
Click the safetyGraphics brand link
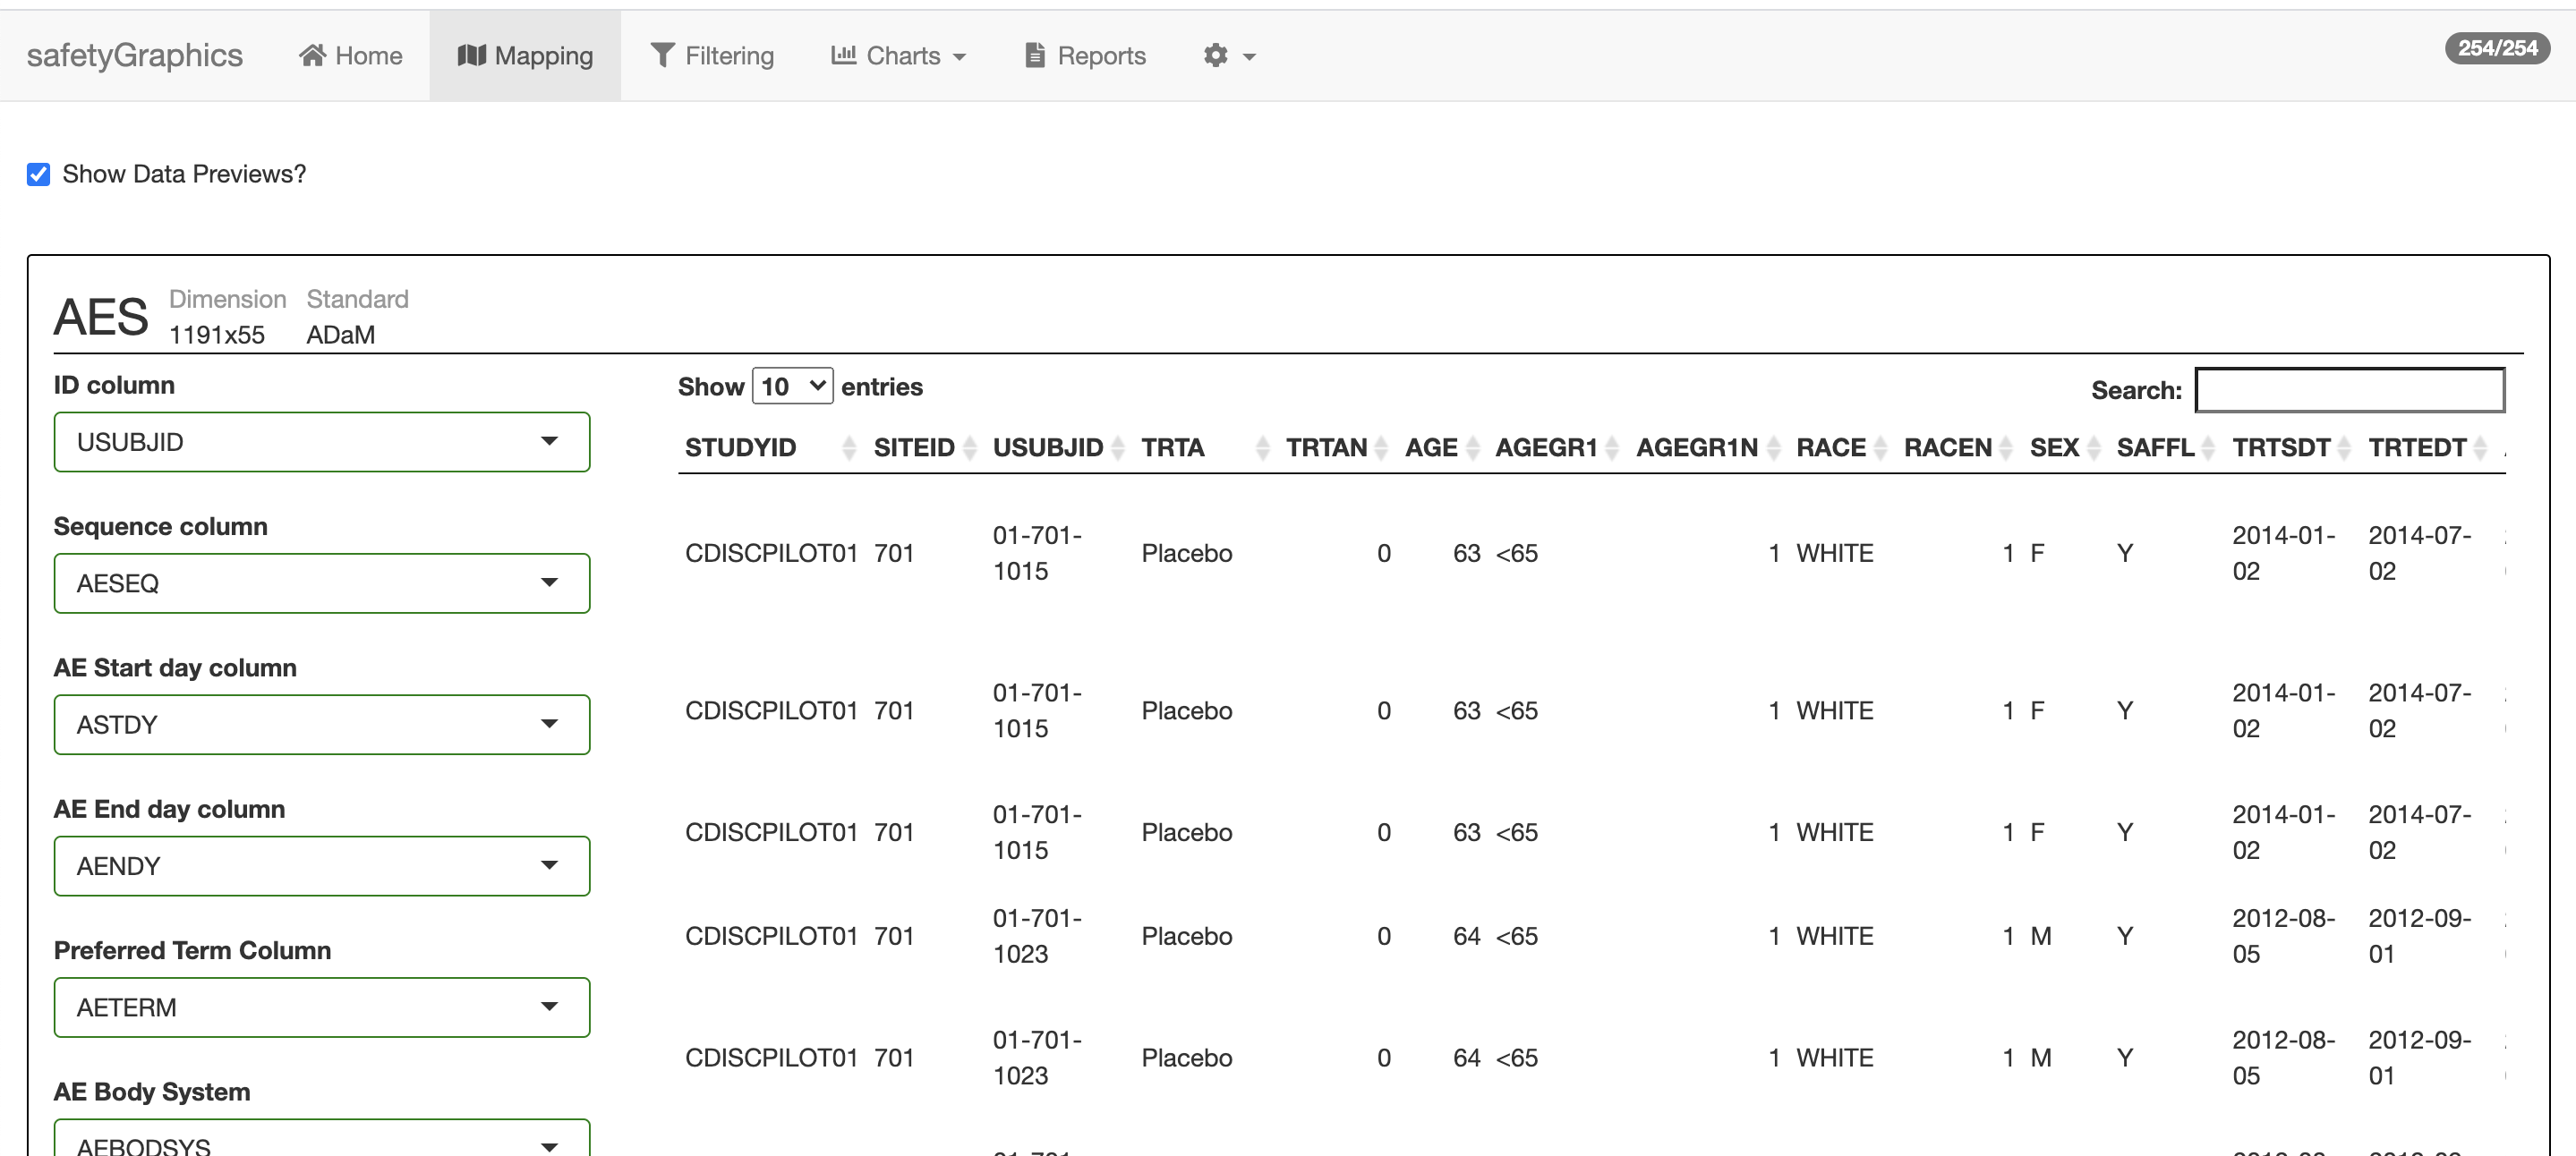pos(135,55)
